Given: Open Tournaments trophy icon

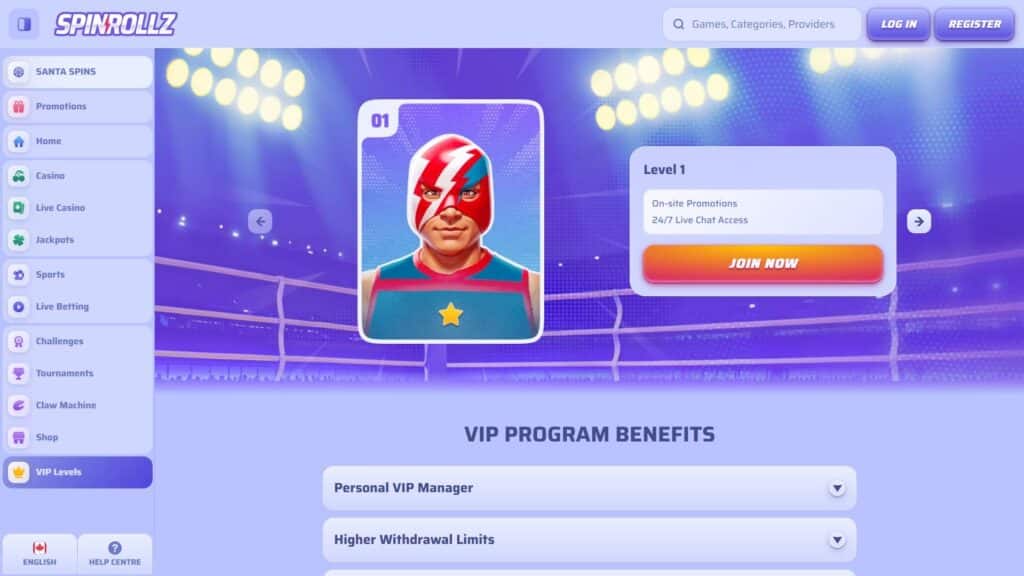Looking at the screenshot, I should (x=19, y=373).
